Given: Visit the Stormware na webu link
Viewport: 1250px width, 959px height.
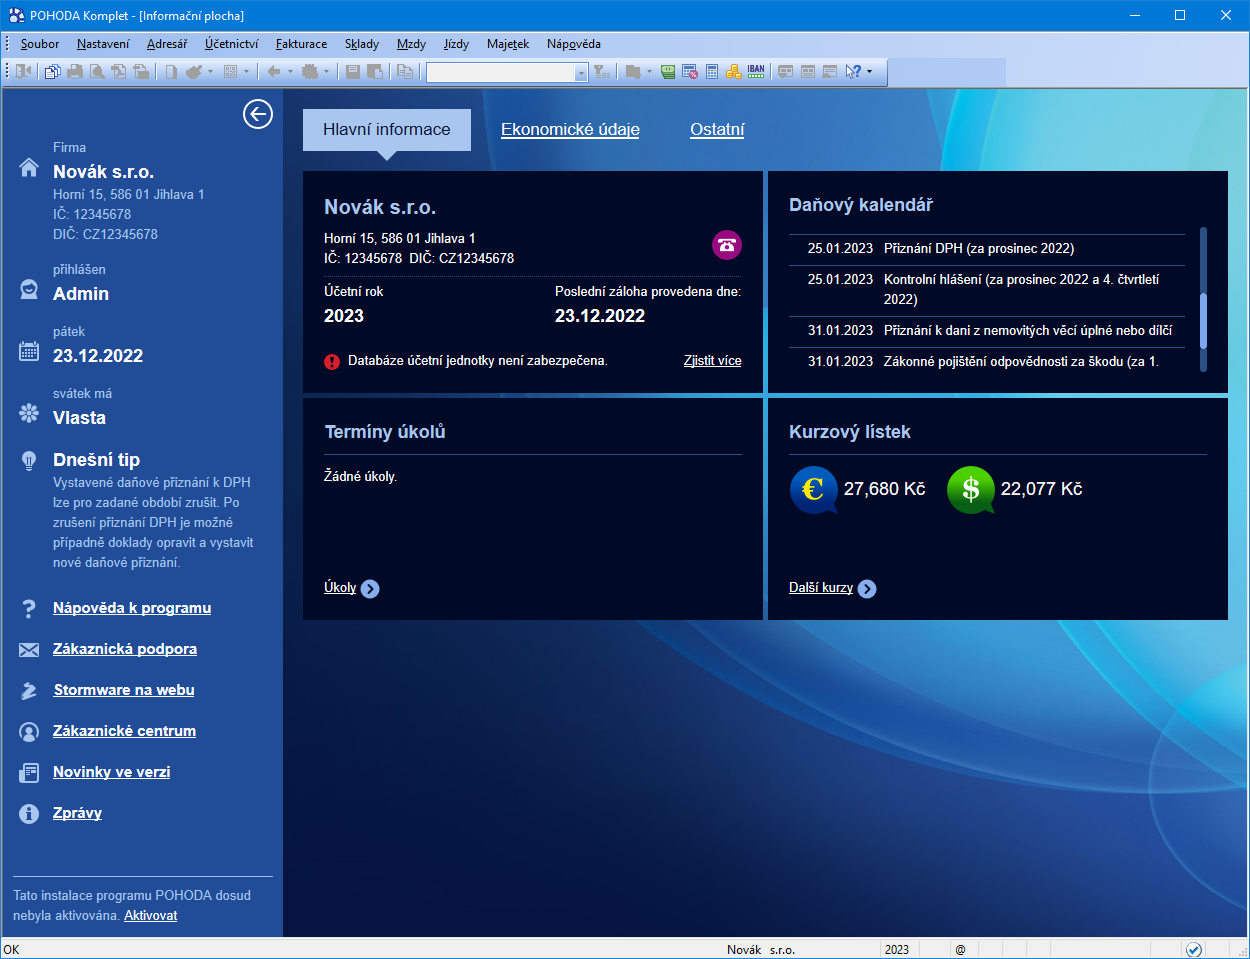Looking at the screenshot, I should (124, 690).
